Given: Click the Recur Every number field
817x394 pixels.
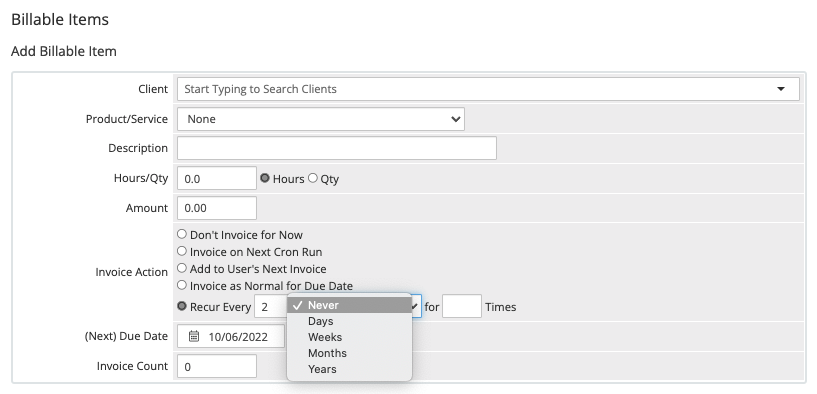Looking at the screenshot, I should pyautogui.click(x=270, y=306).
